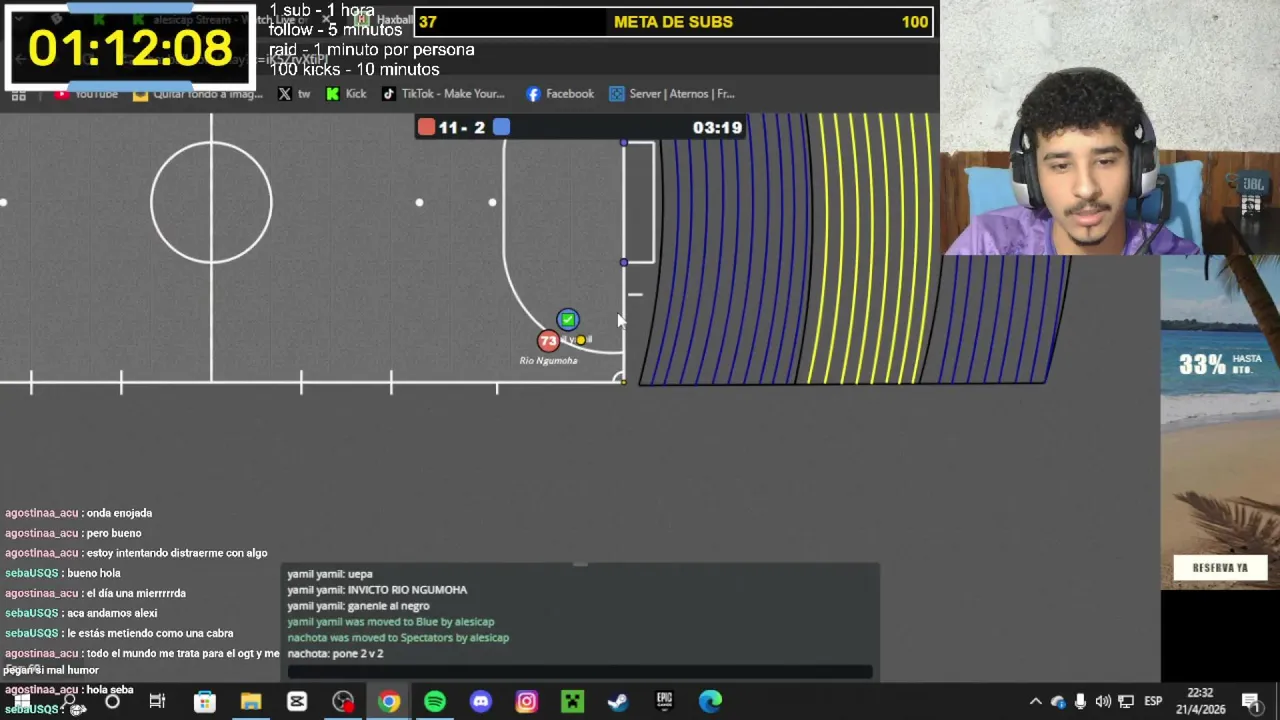Image resolution: width=1280 pixels, height=720 pixels.
Task: Click chat line 'nachota: pone 2 v 2'
Action: [x=335, y=654]
